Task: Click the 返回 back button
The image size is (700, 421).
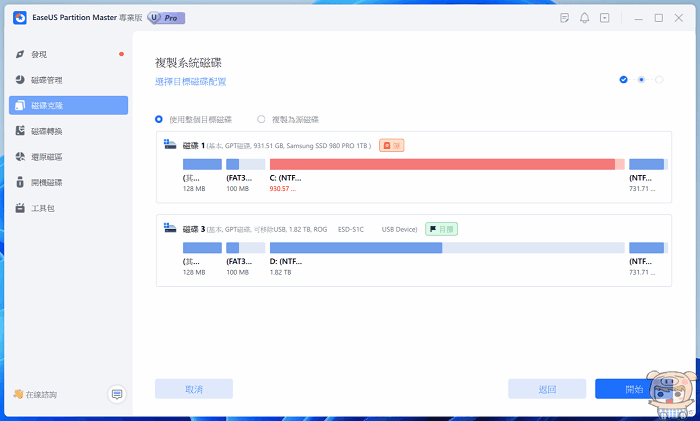Action: pos(547,389)
